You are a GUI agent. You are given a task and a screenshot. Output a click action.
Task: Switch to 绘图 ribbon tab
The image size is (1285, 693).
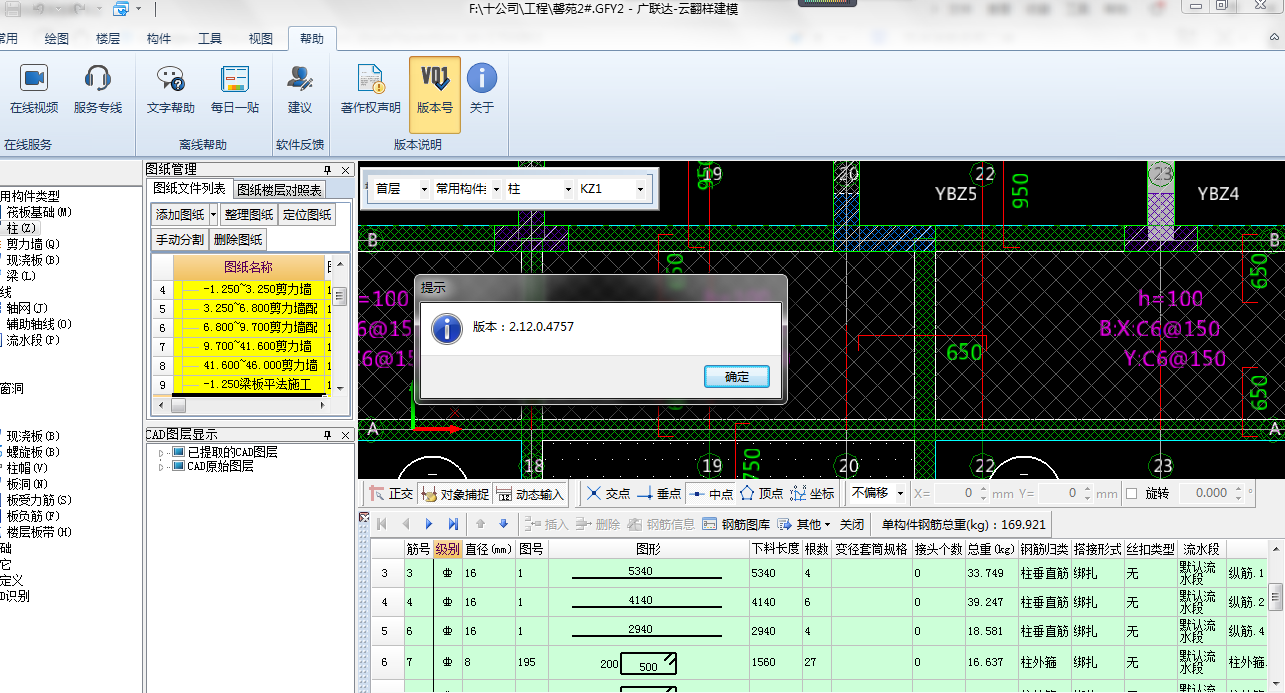click(x=57, y=39)
